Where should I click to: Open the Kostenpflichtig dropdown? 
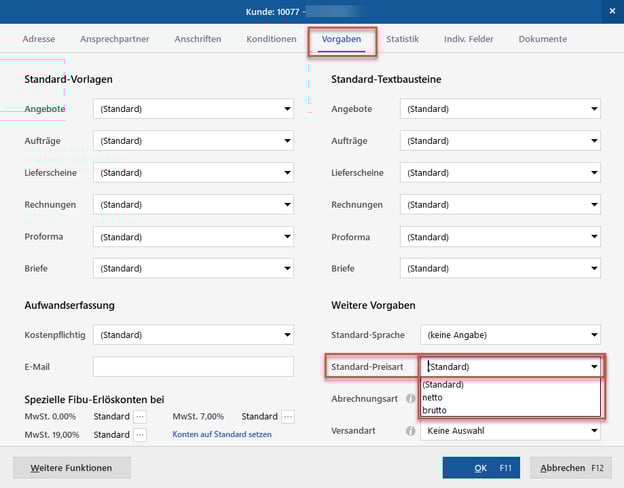193,335
